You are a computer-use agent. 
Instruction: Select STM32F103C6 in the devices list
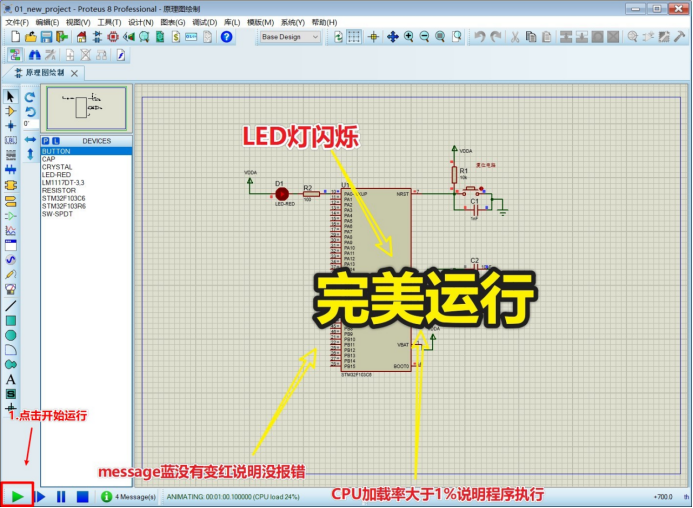[64, 198]
